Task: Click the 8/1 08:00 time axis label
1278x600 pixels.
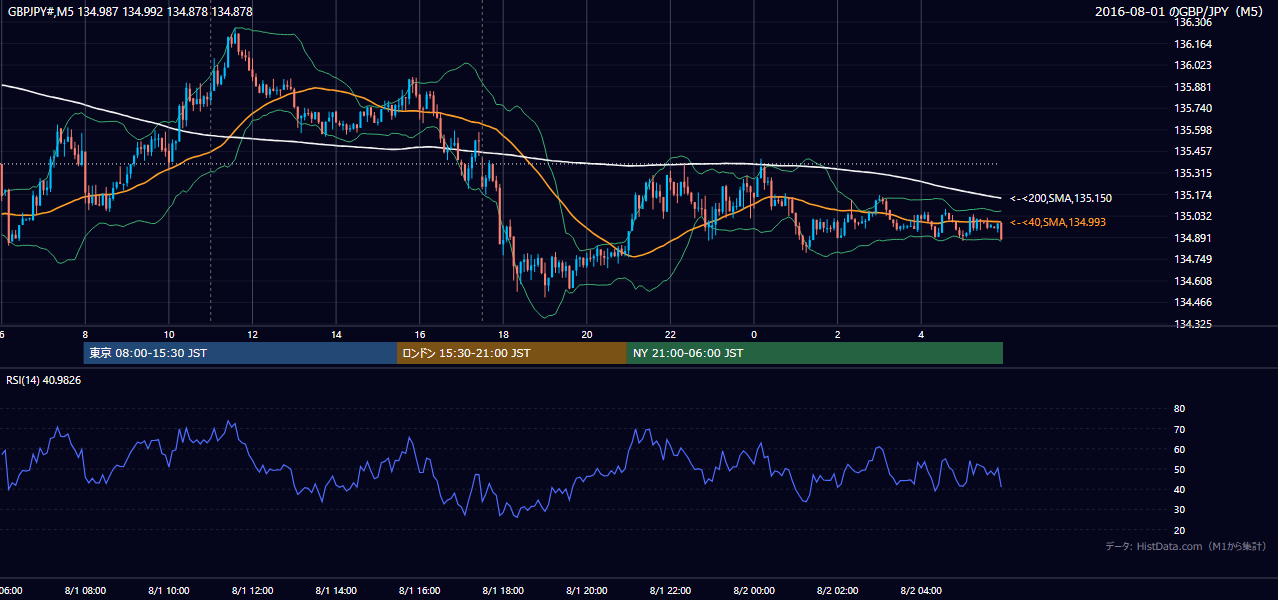Action: (x=85, y=591)
